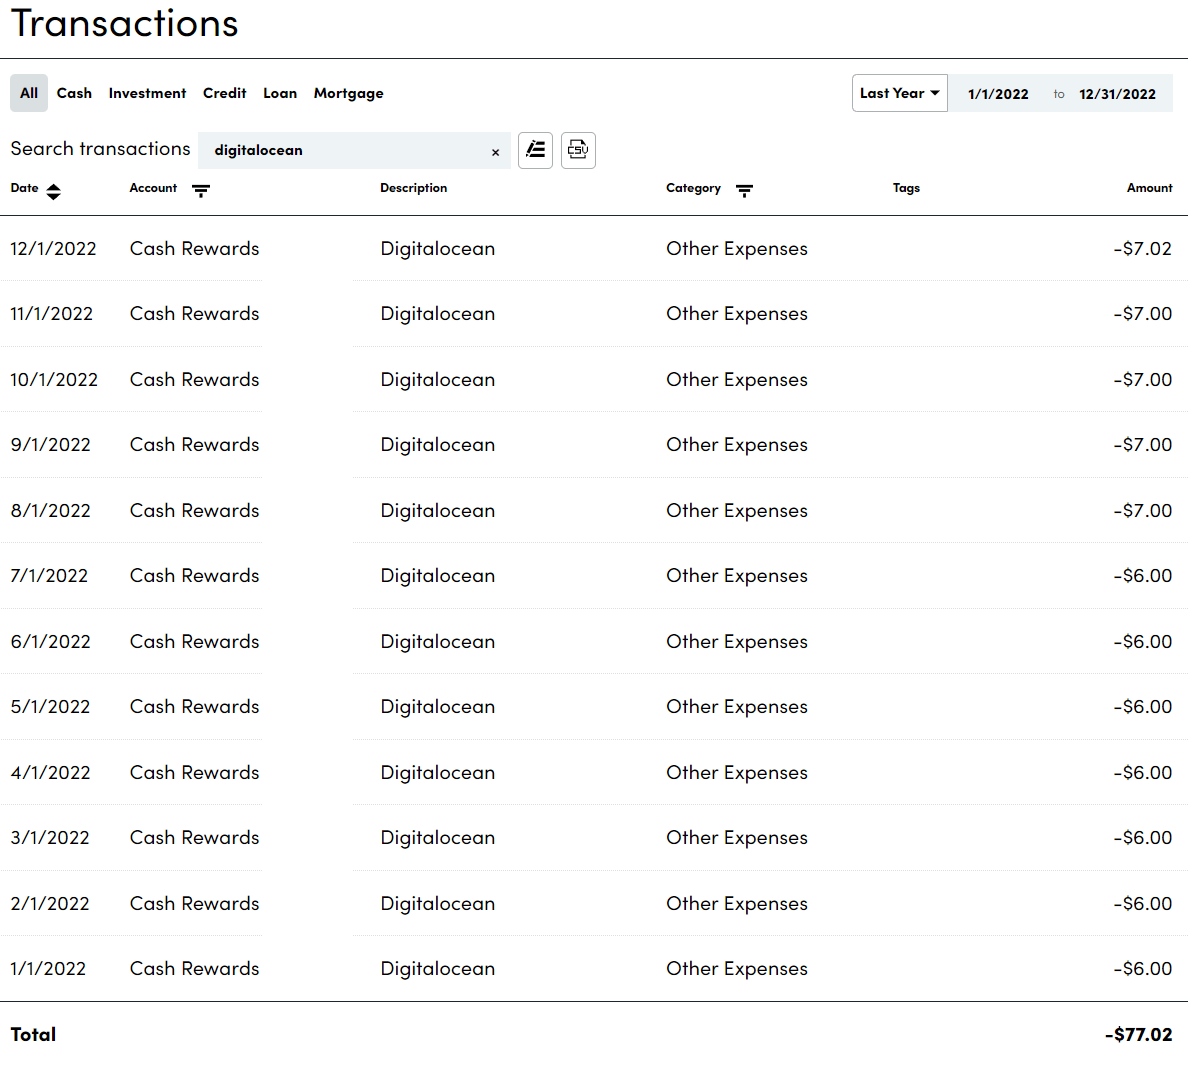Viewport: 1193px width, 1066px height.
Task: Select the 9/1/2022 transaction date
Action: point(50,444)
